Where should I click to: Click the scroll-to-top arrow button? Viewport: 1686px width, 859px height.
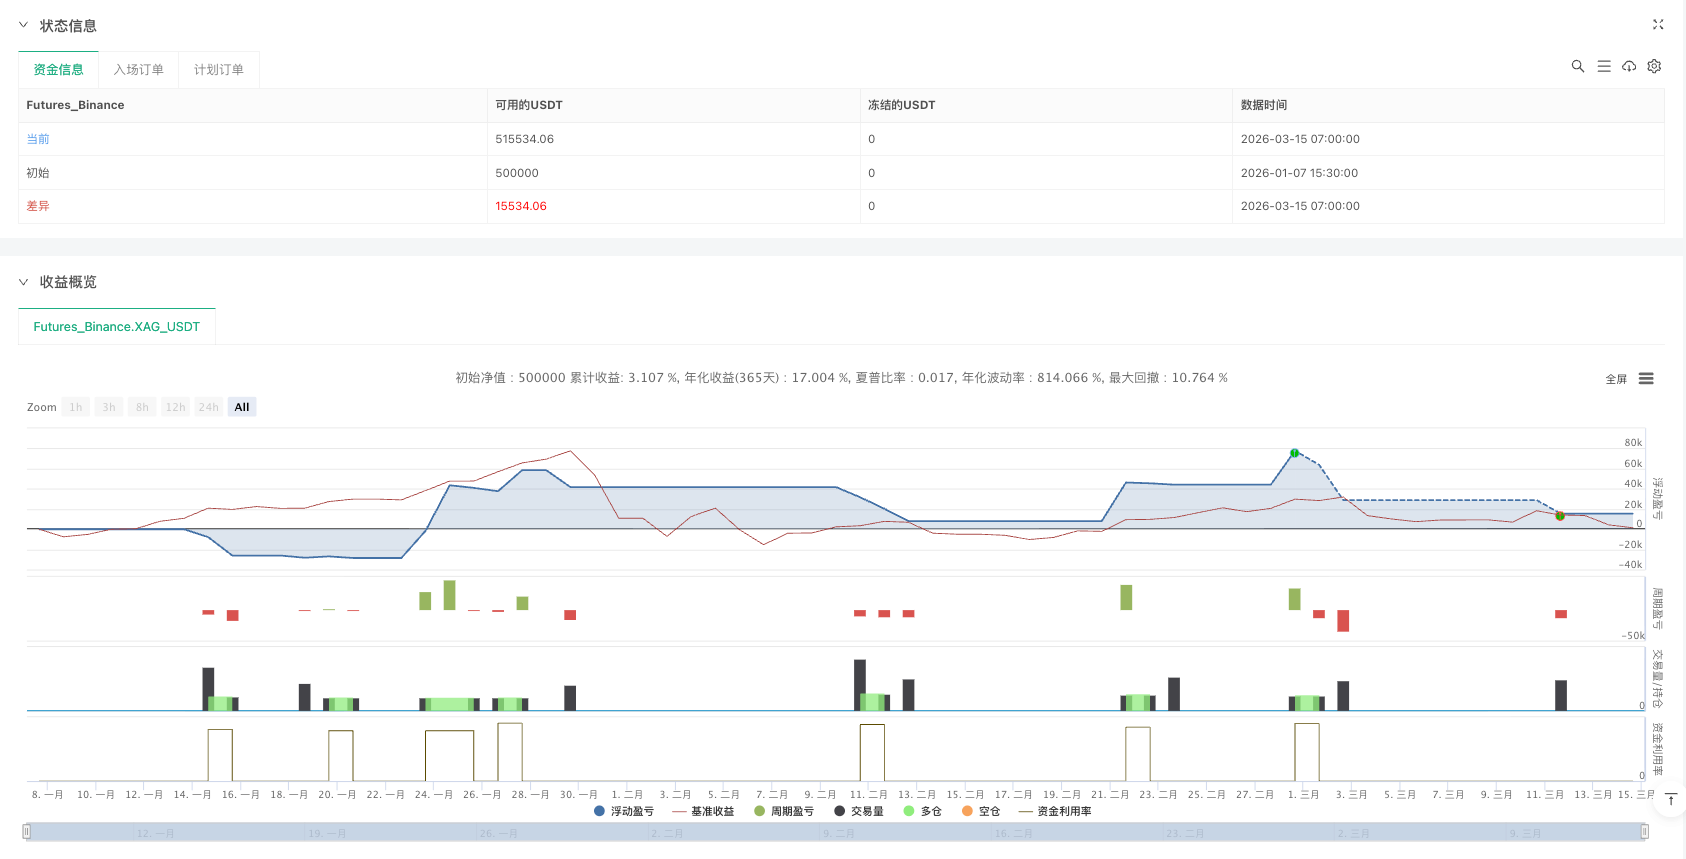pyautogui.click(x=1670, y=800)
